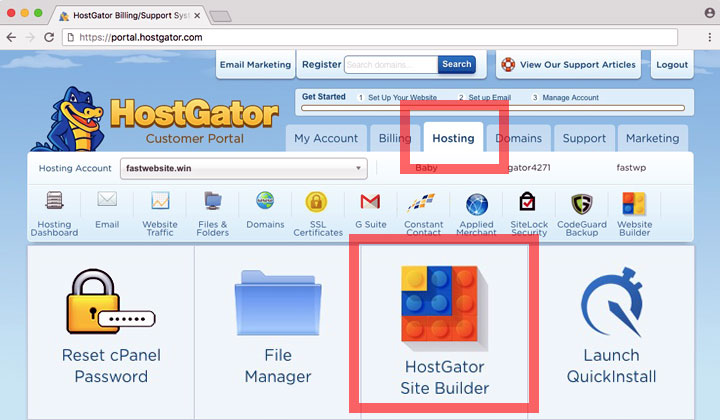The width and height of the screenshot is (720, 420).
Task: Select the Hosting tab
Action: pos(453,138)
